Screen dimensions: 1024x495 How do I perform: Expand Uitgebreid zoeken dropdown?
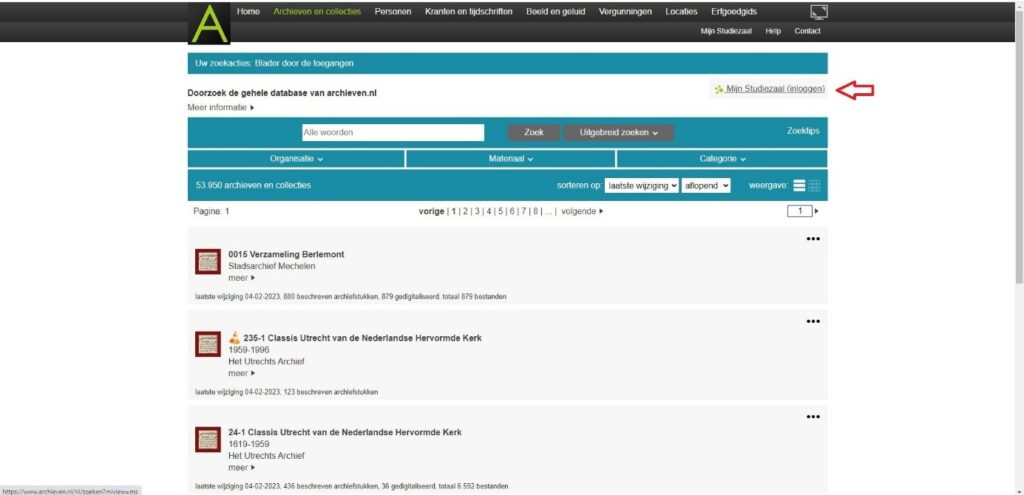618,133
